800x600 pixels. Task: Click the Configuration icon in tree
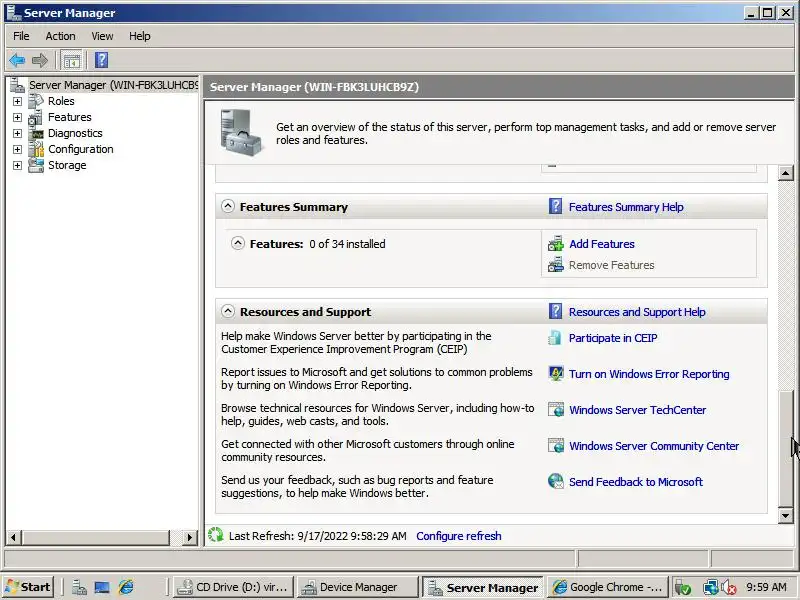pos(36,149)
